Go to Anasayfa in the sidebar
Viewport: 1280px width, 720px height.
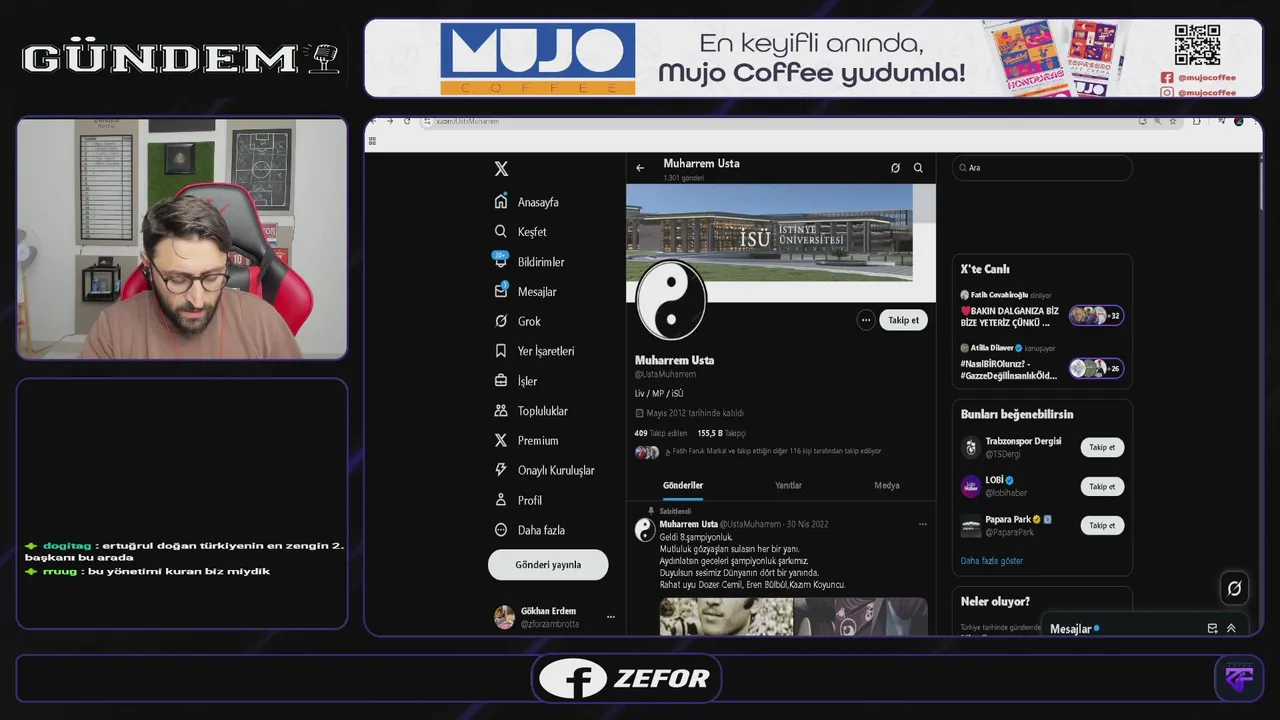point(527,202)
